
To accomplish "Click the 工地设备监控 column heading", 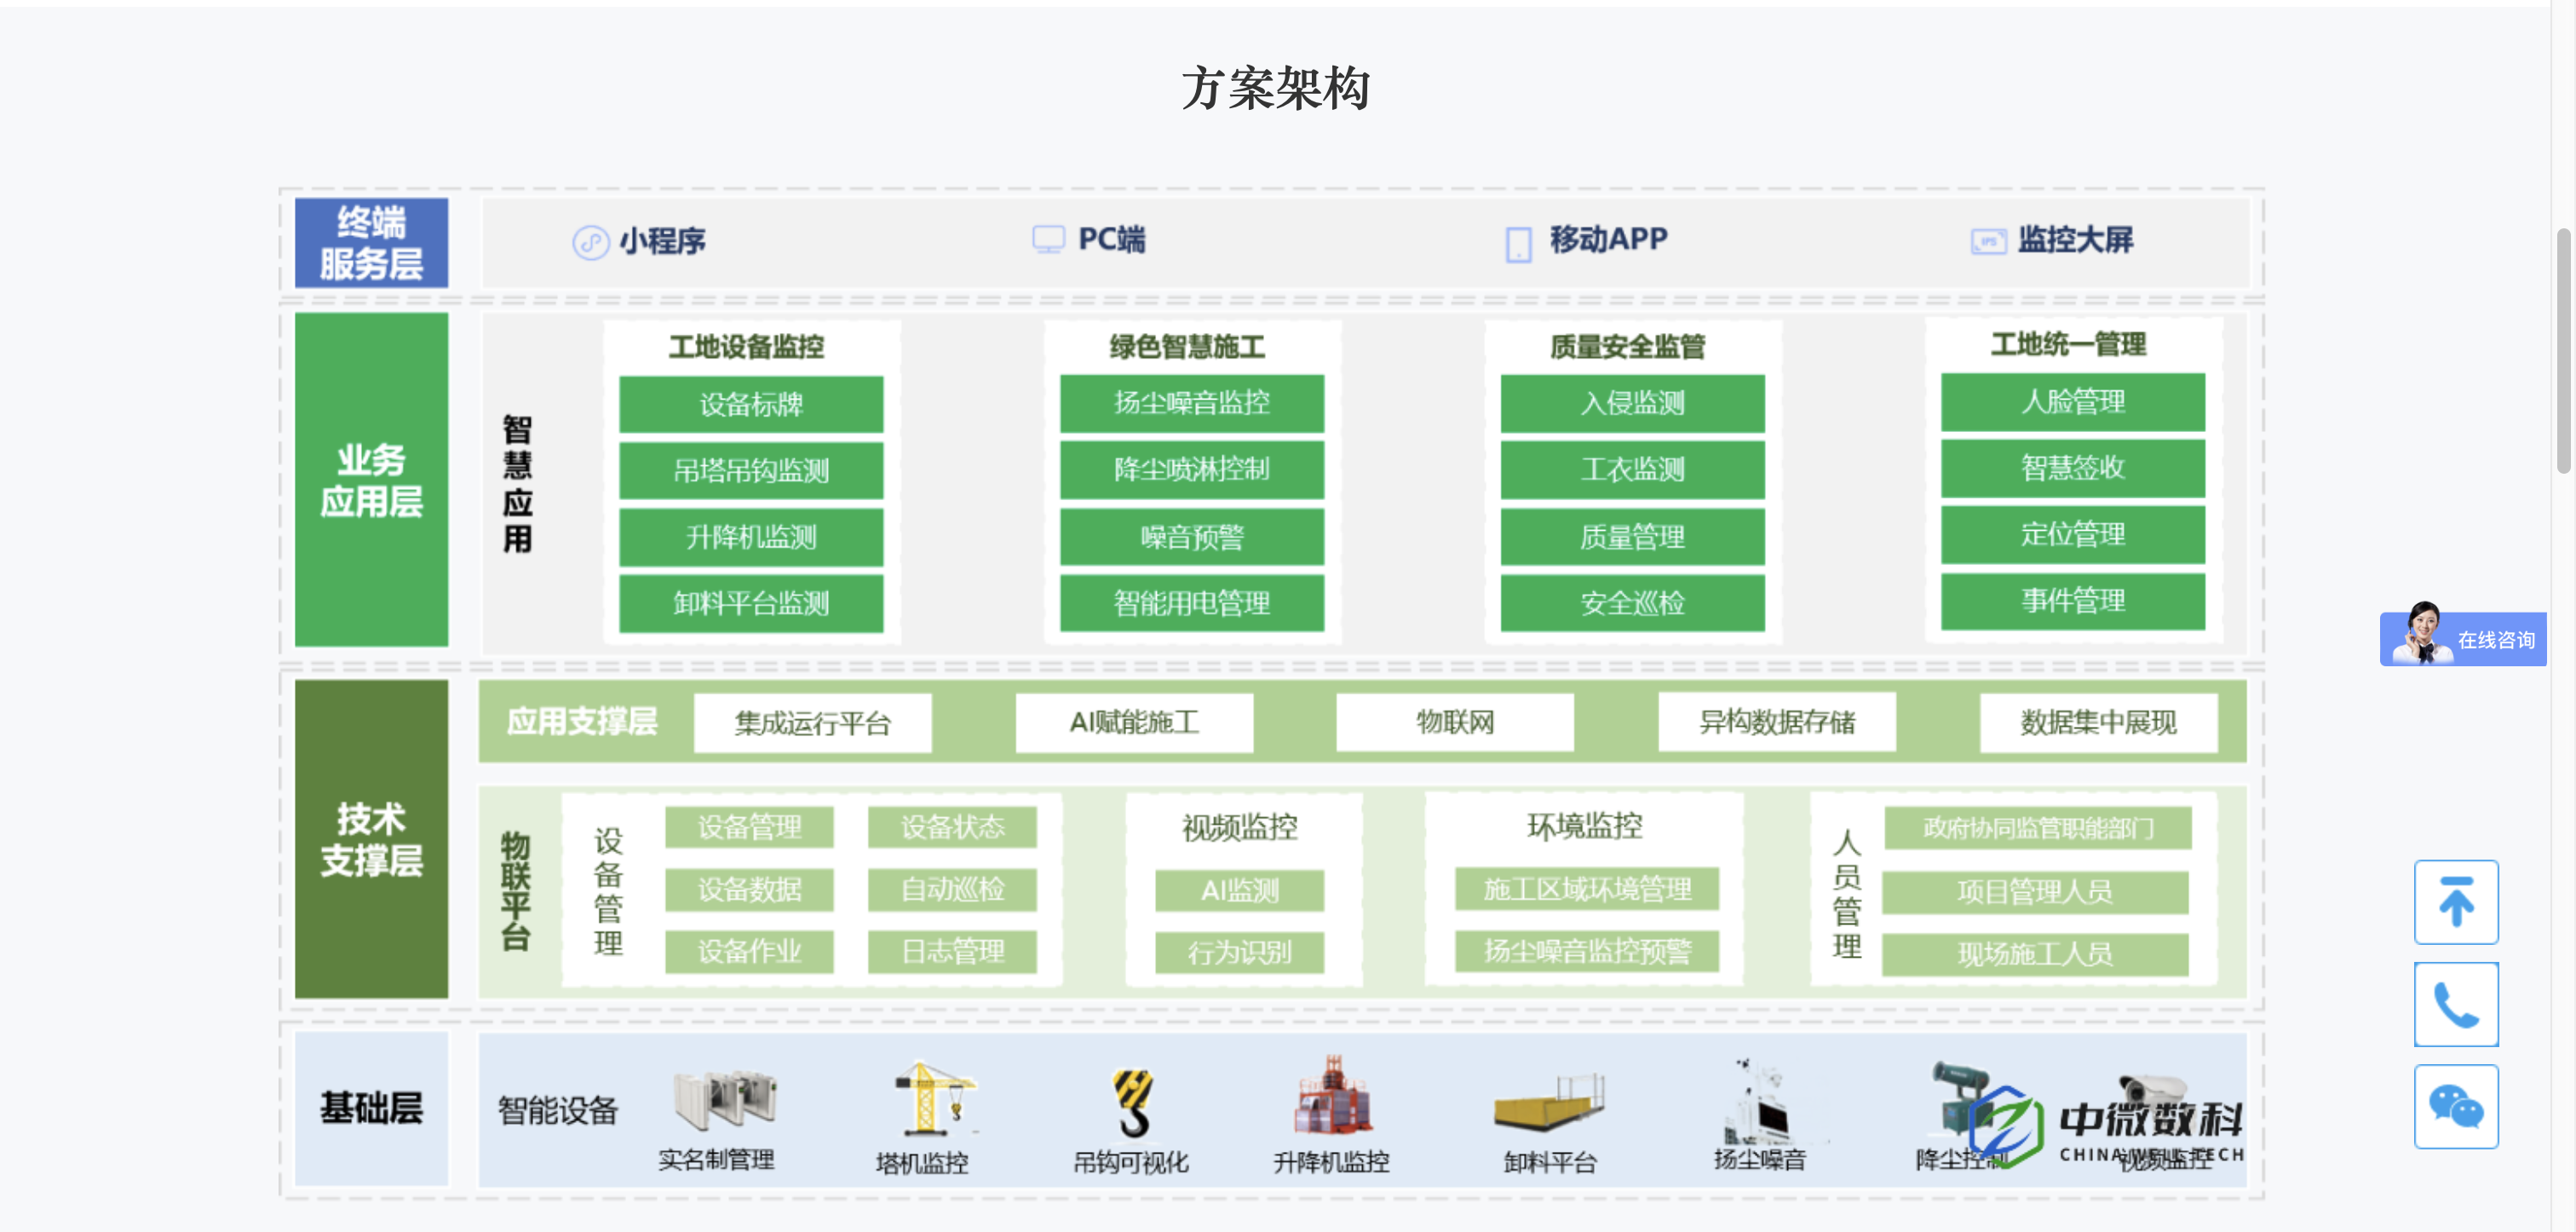I will 746,347.
